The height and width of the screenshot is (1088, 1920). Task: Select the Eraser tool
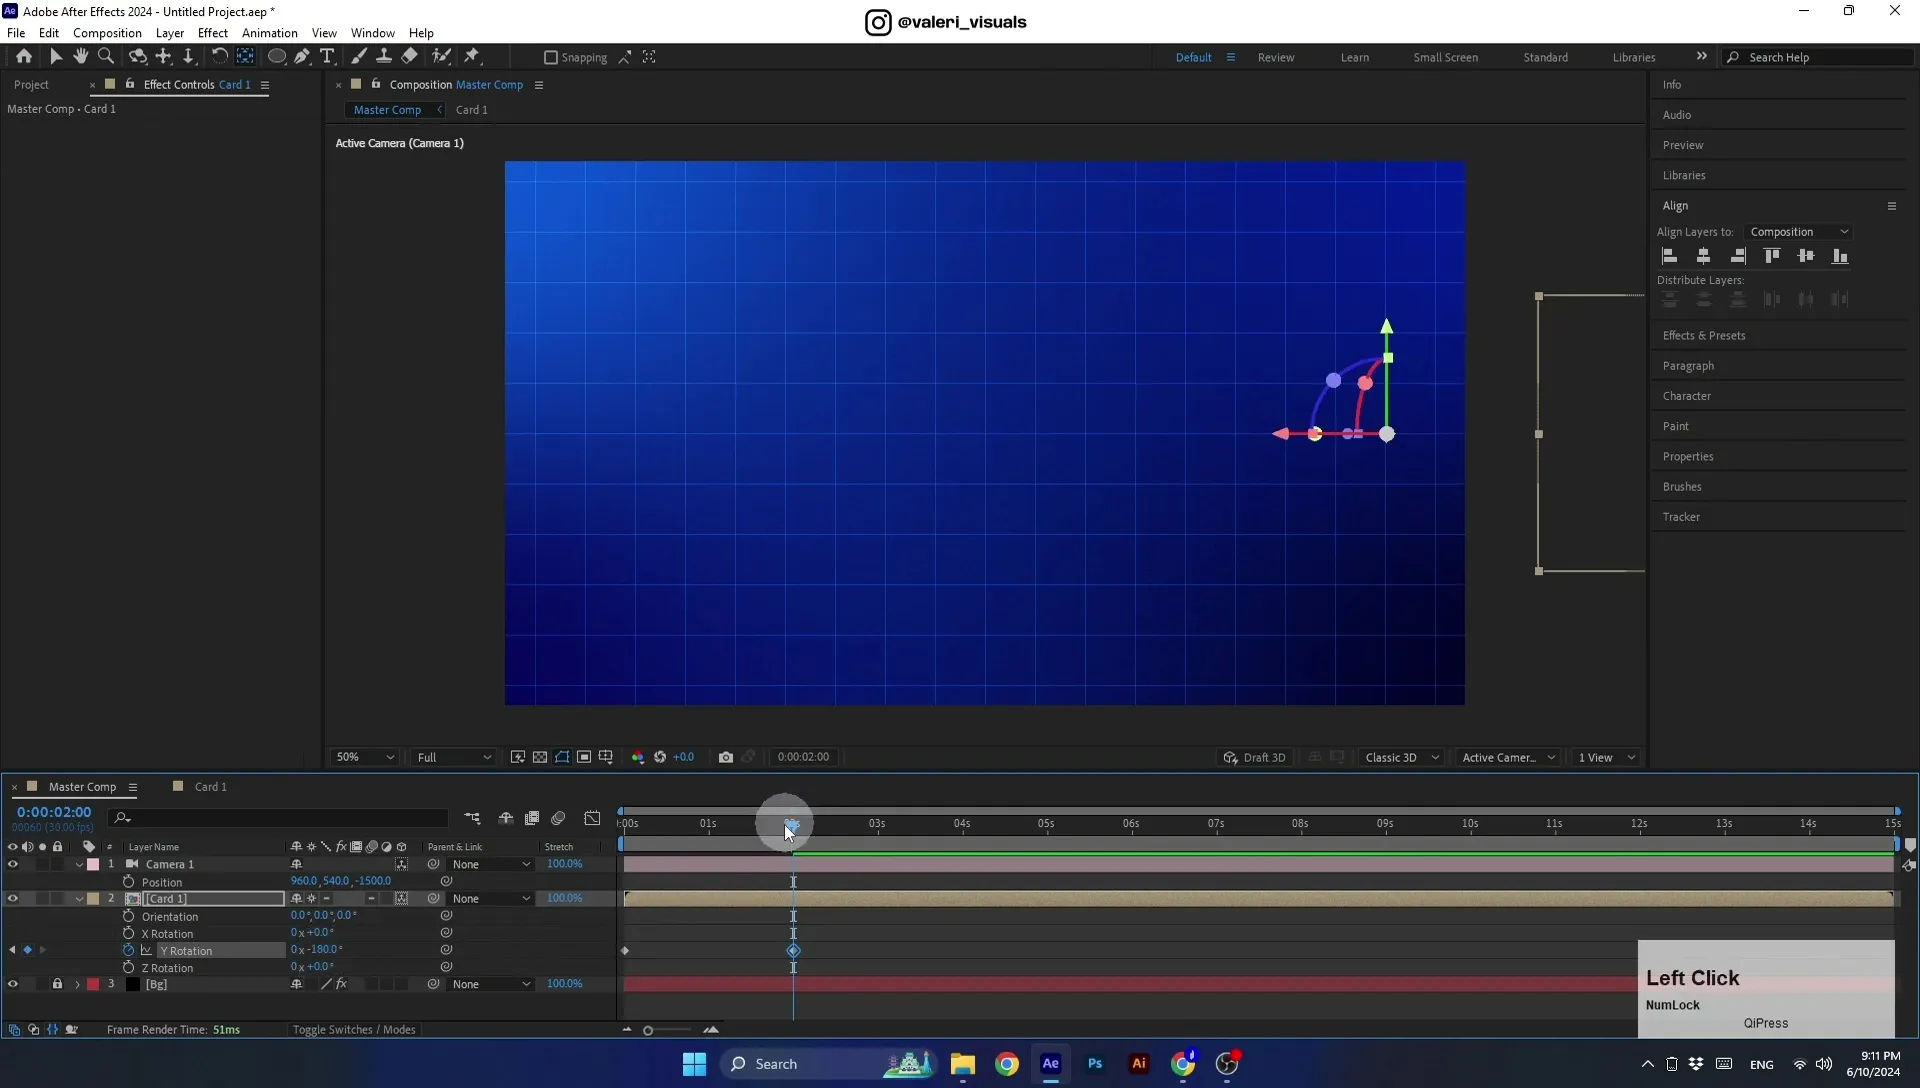tap(410, 57)
